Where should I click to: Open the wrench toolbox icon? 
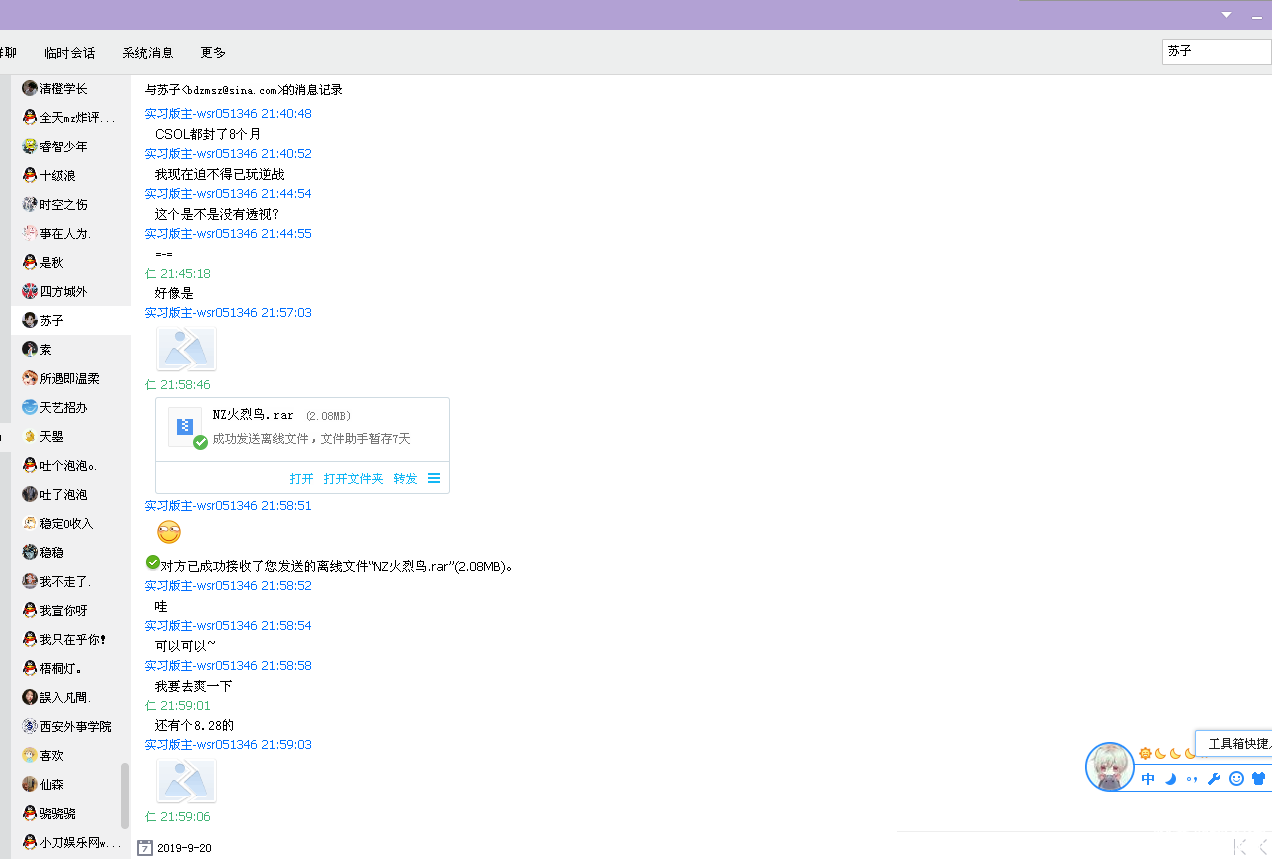(x=1214, y=779)
